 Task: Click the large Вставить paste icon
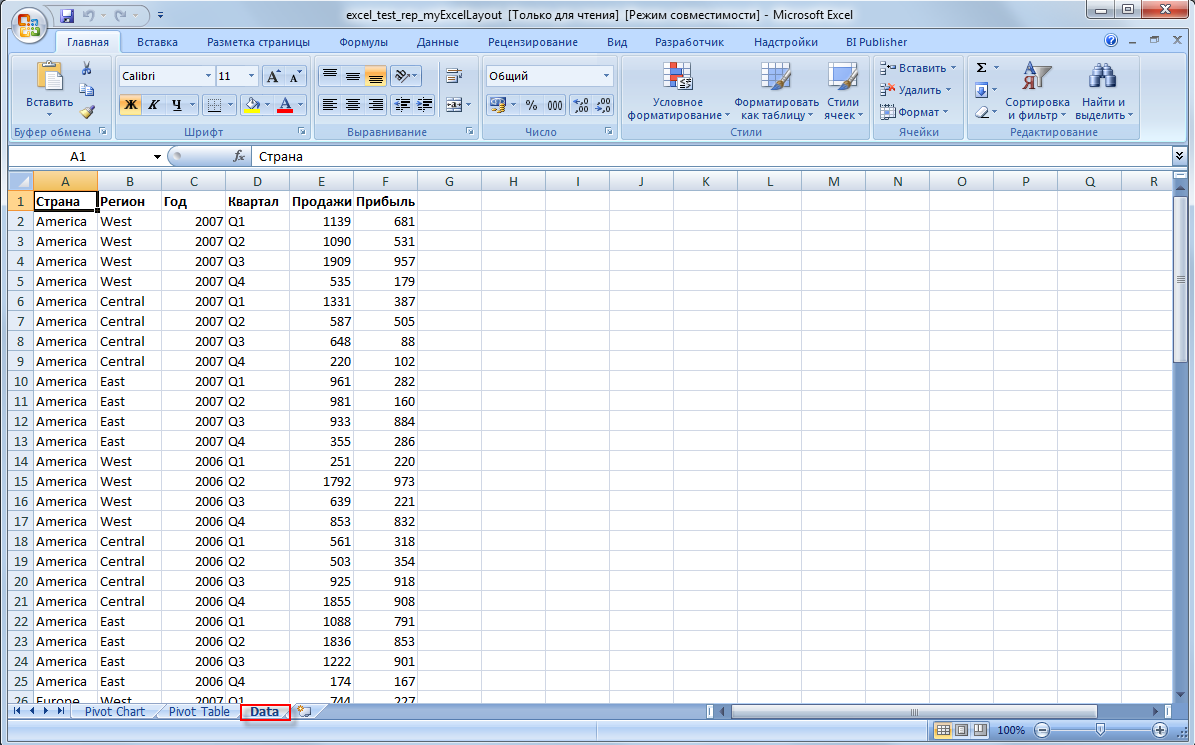(50, 77)
